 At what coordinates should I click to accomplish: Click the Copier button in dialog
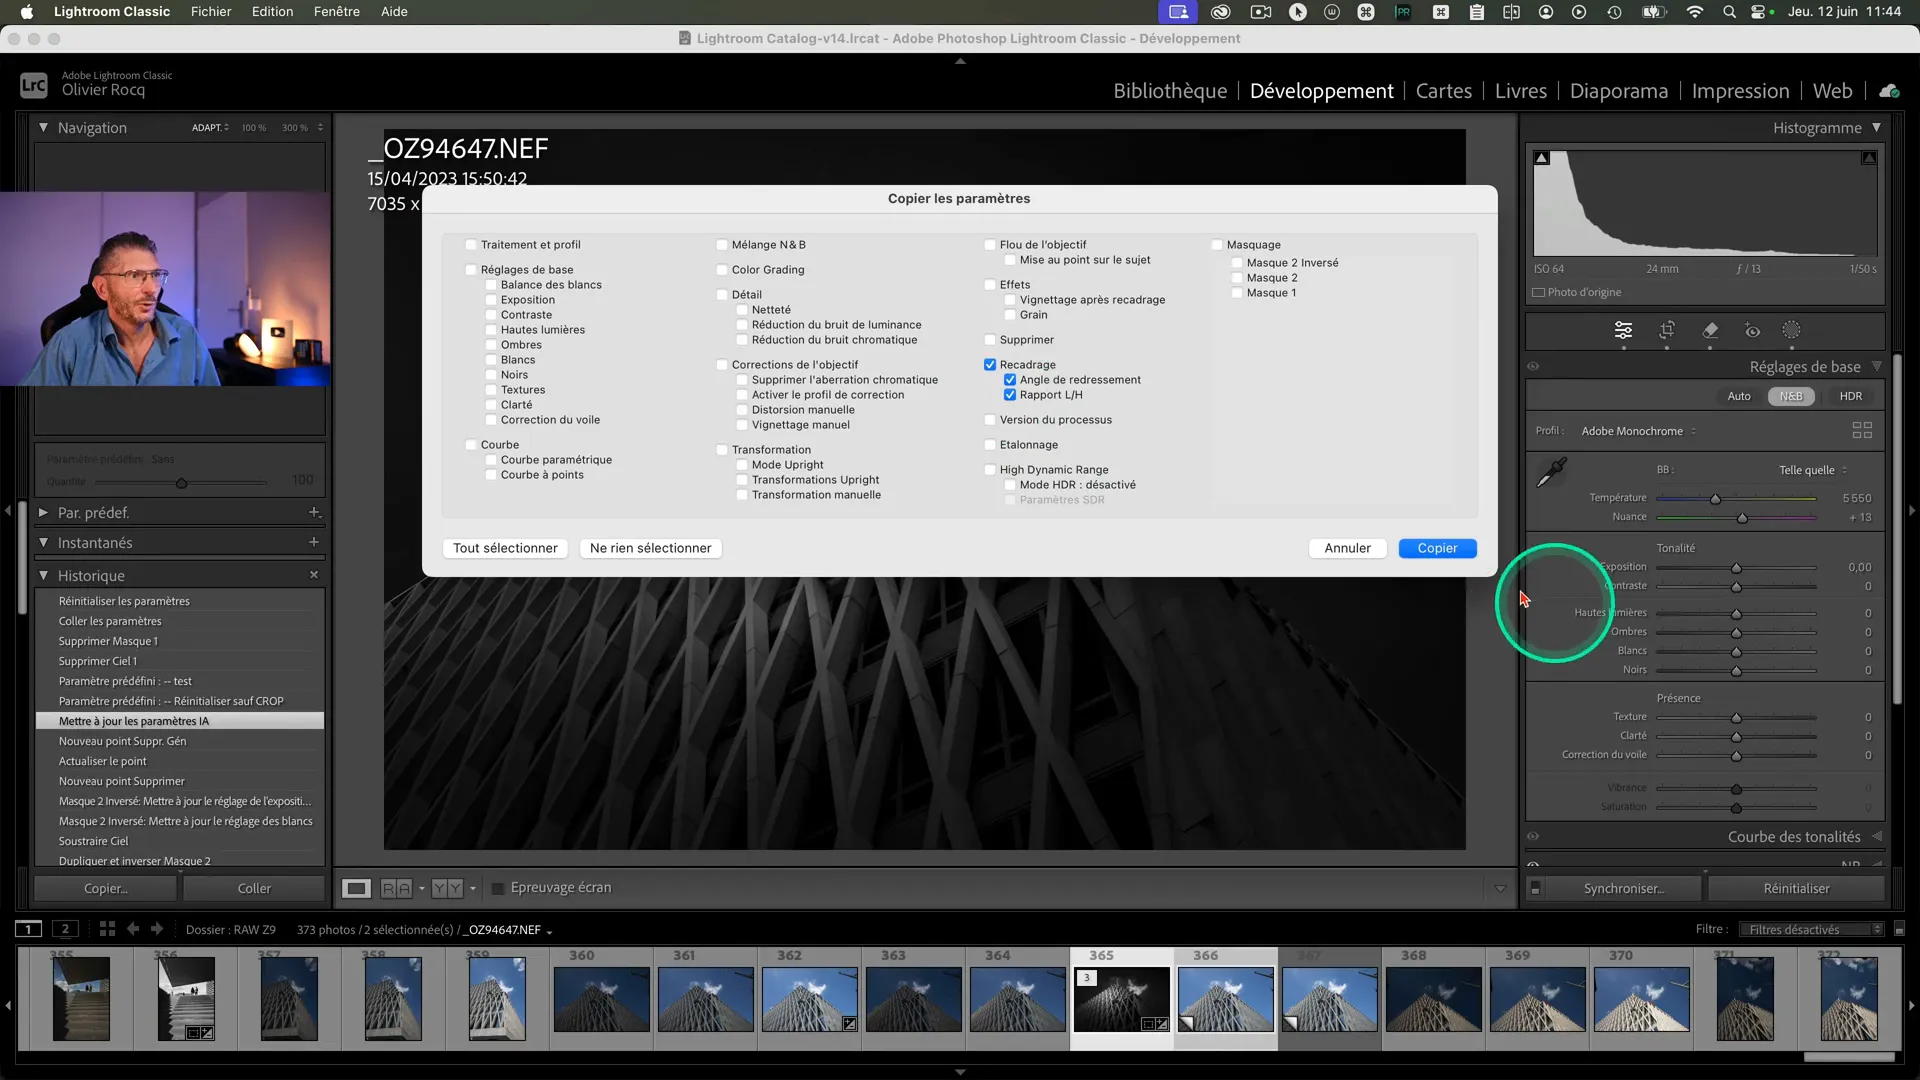click(x=1437, y=548)
